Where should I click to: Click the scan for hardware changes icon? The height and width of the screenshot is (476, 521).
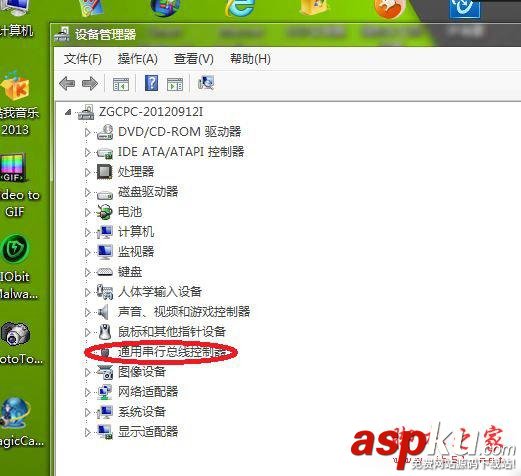point(206,83)
